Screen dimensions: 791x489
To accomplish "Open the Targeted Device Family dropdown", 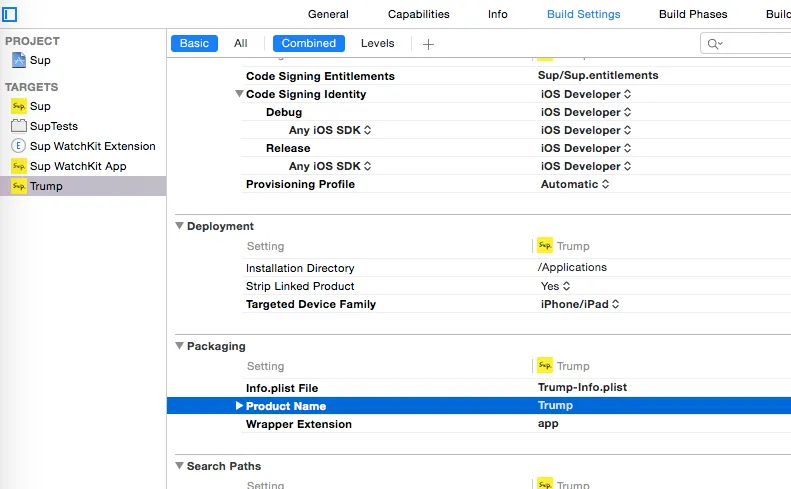I will click(580, 304).
